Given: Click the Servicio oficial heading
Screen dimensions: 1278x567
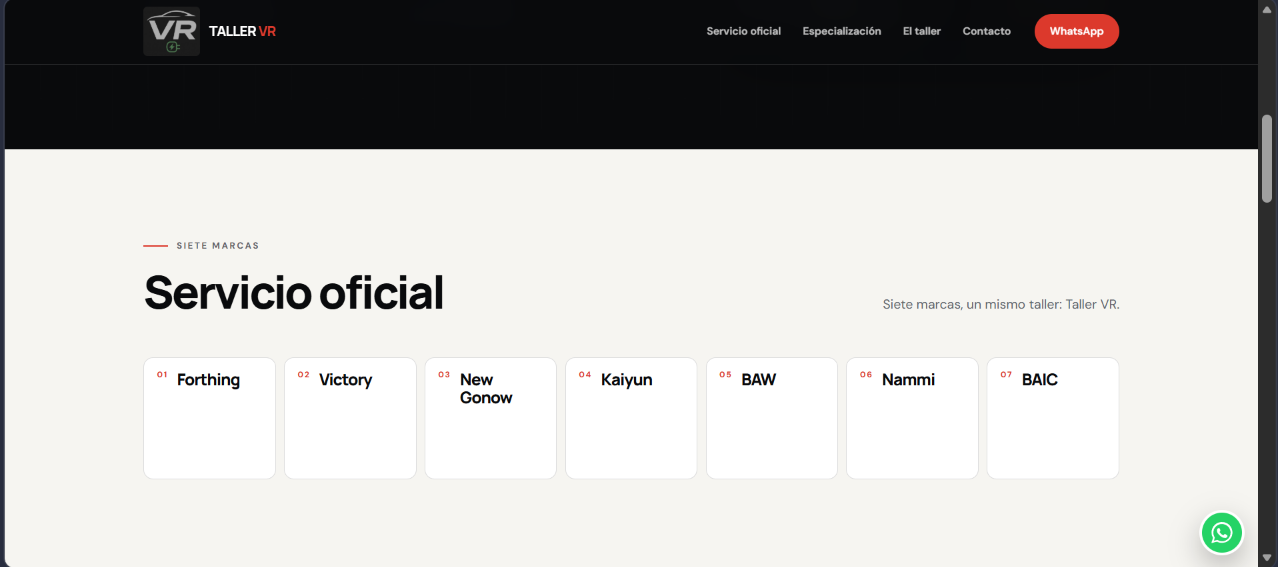Looking at the screenshot, I should [x=294, y=293].
